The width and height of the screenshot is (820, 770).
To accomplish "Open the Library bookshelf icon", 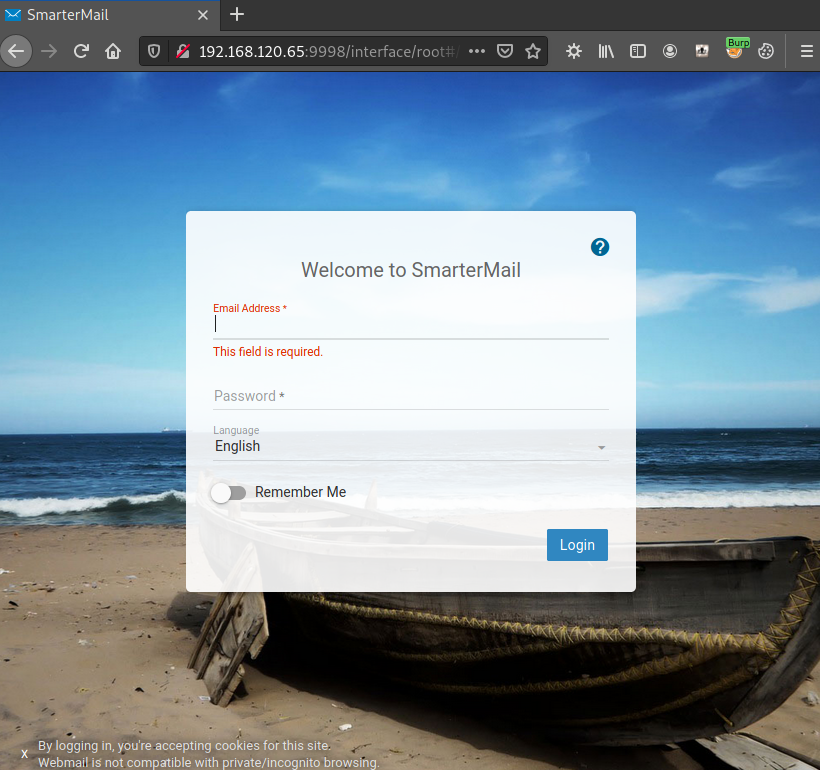I will [x=606, y=51].
